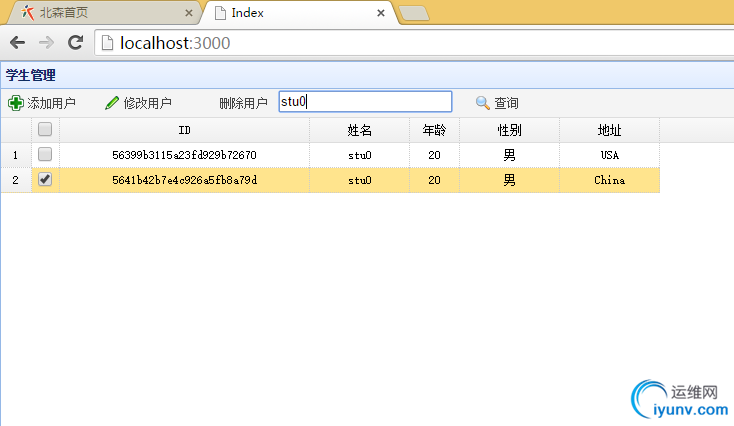Click the pencil edit-user icon
Image resolution: width=734 pixels, height=426 pixels.
(112, 103)
